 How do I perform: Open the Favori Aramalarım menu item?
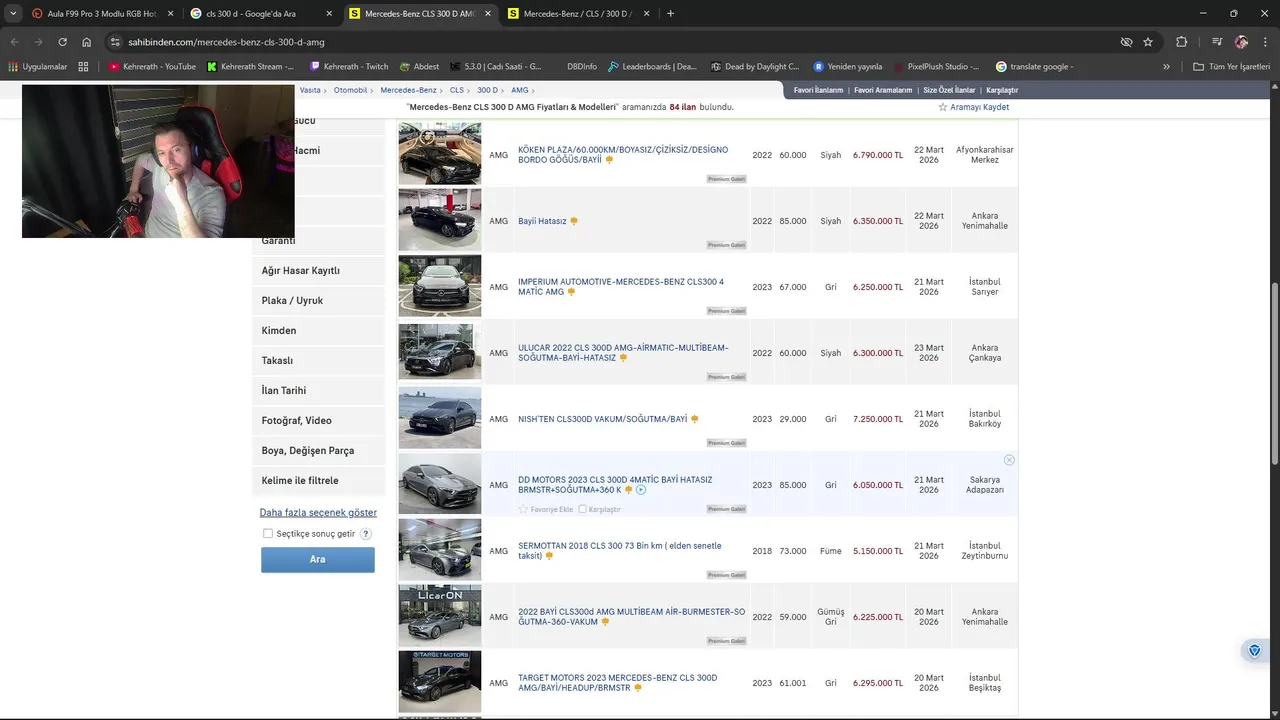click(x=883, y=90)
